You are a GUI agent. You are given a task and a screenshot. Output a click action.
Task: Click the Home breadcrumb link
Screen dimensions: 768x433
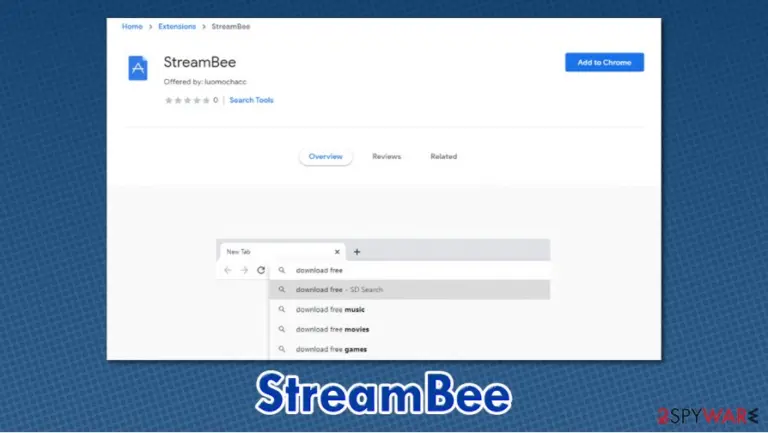click(x=132, y=26)
